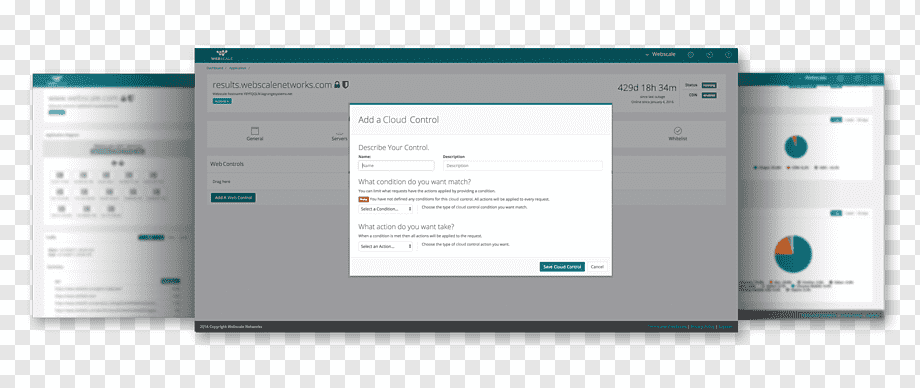Viewport: 920px width, 388px height.
Task: Click the enabled CDN badge
Action: [709, 96]
